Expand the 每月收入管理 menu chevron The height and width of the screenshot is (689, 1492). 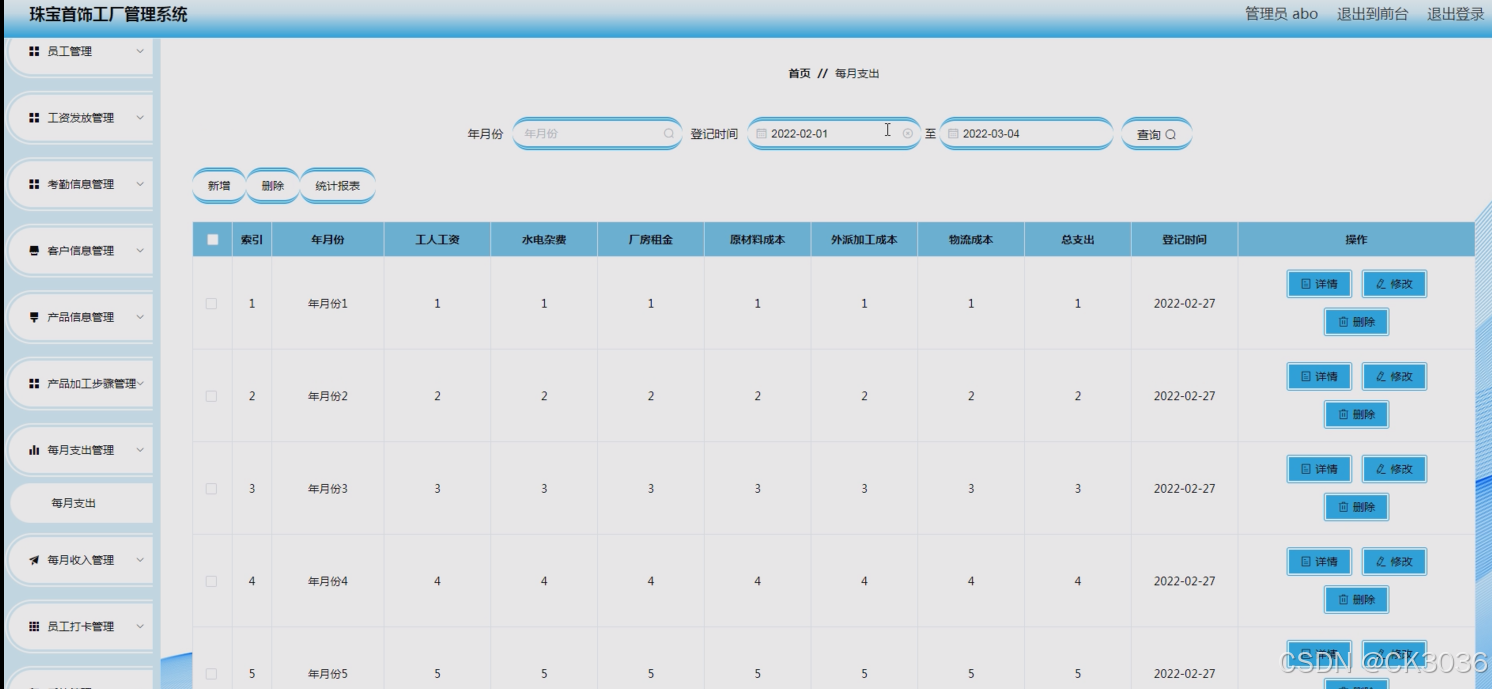pos(139,560)
